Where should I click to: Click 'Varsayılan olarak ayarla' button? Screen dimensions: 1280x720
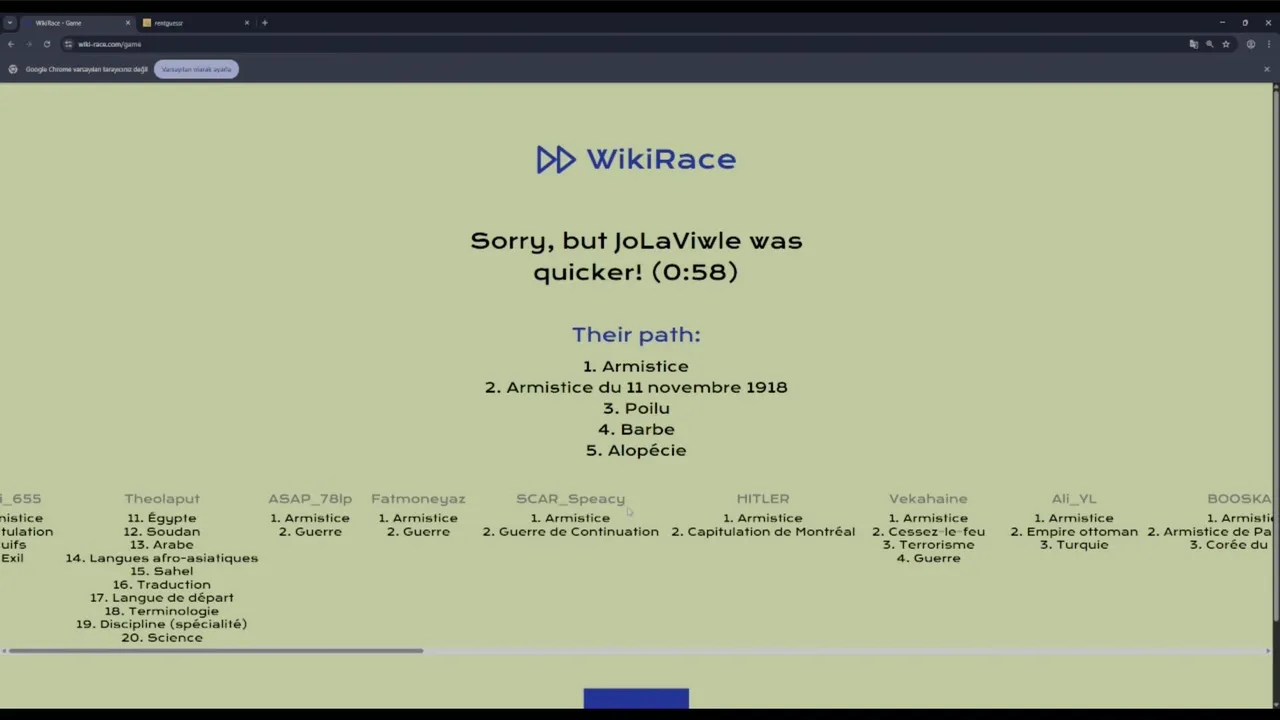coord(196,69)
